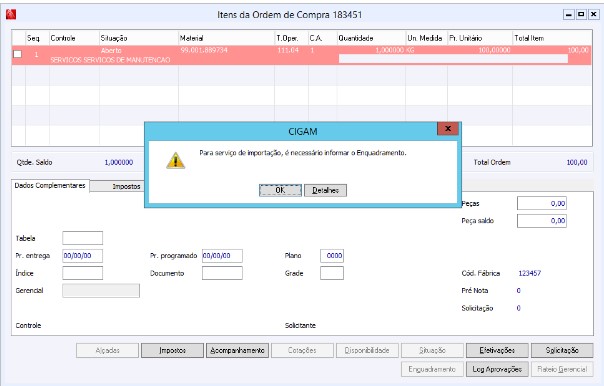Open Detalhes in the CIGAM dialog
This screenshot has width=604, height=386.
325,190
